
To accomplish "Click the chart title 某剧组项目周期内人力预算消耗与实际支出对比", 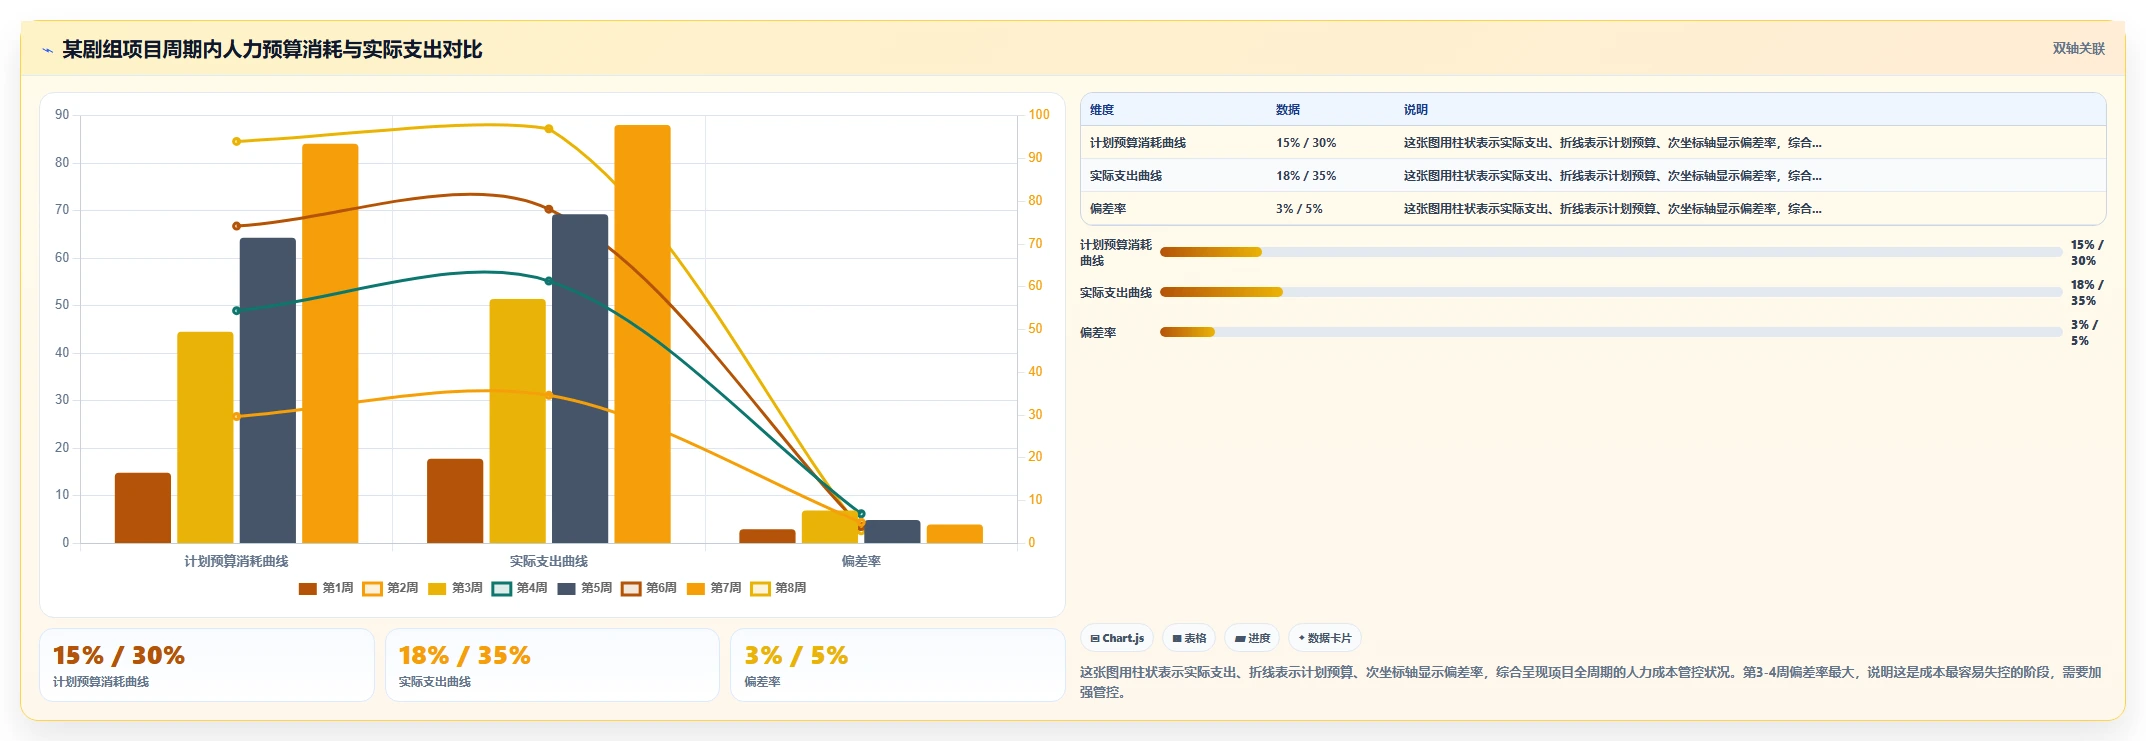I will click(272, 49).
